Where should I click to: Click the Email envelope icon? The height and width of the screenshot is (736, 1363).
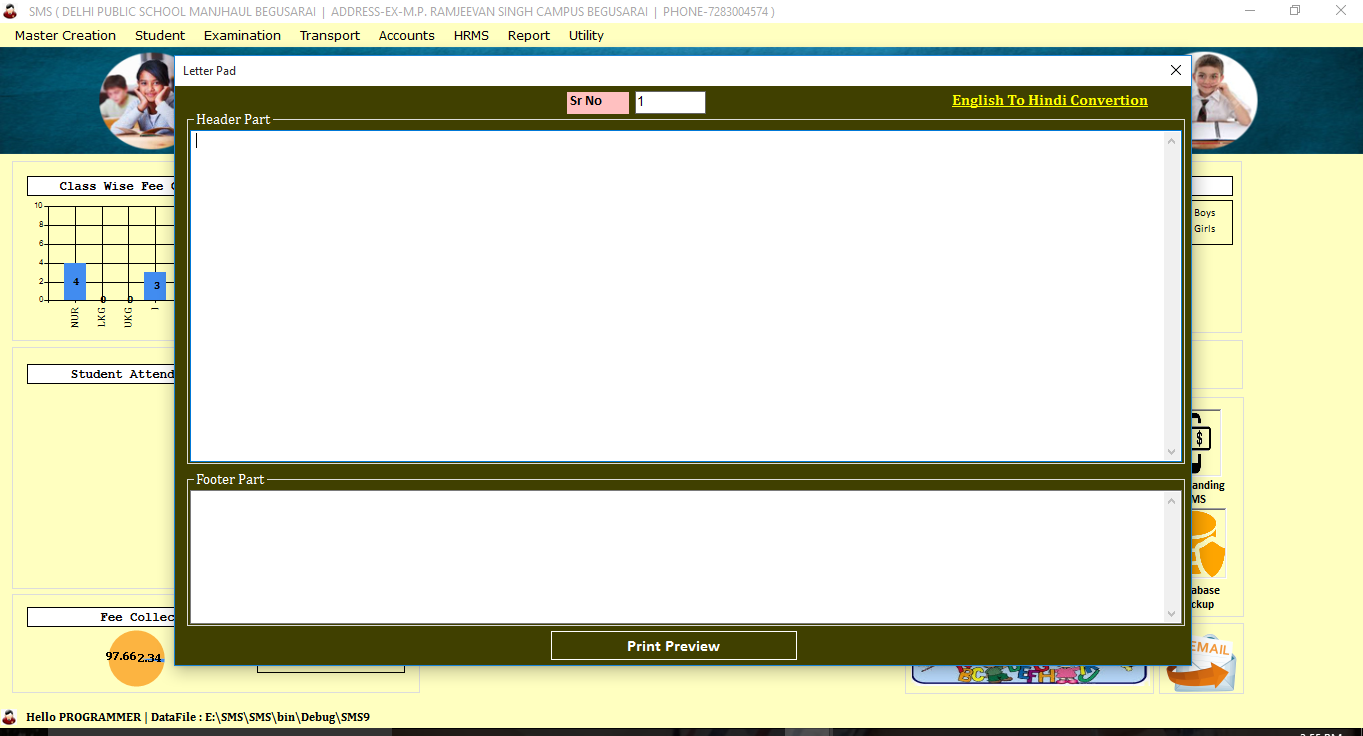[x=1206, y=662]
